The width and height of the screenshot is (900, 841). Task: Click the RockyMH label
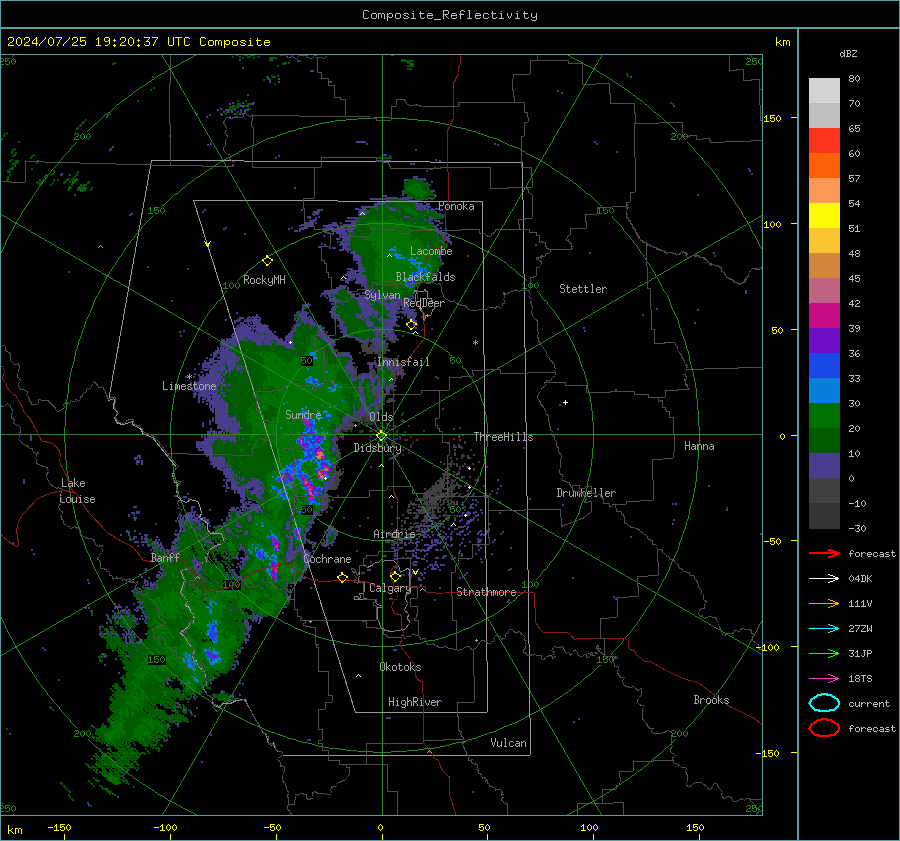pyautogui.click(x=264, y=280)
